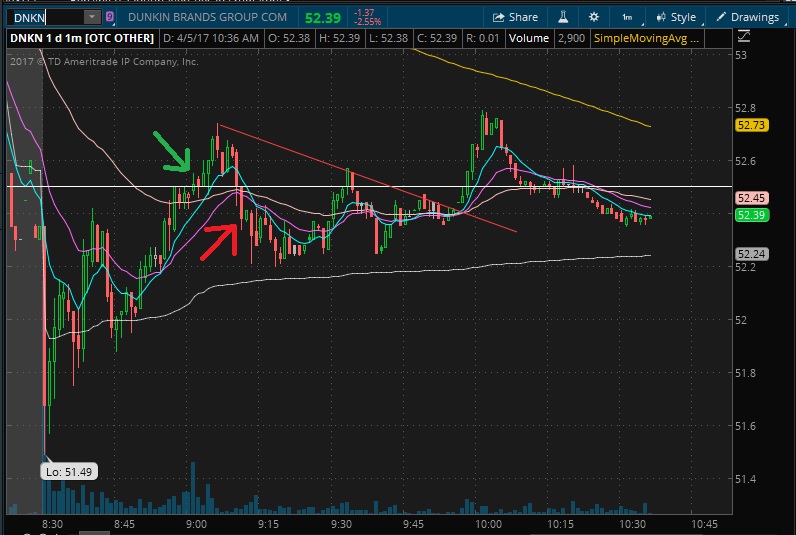Open the Style menu
Viewport: 796px width, 535px height.
pyautogui.click(x=677, y=17)
